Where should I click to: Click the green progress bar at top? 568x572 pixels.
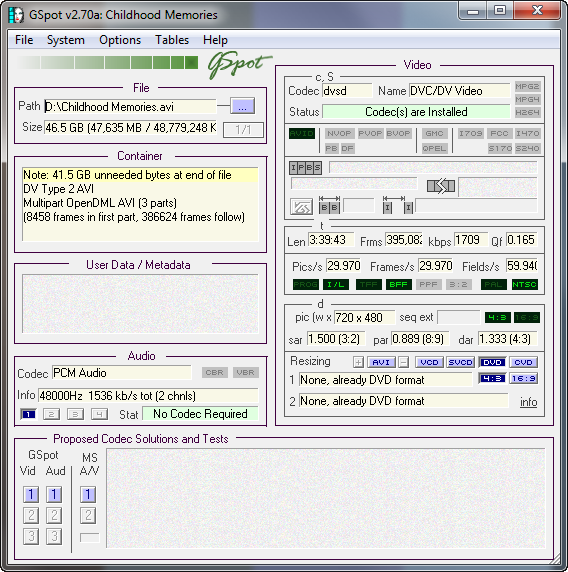(x=107, y=62)
